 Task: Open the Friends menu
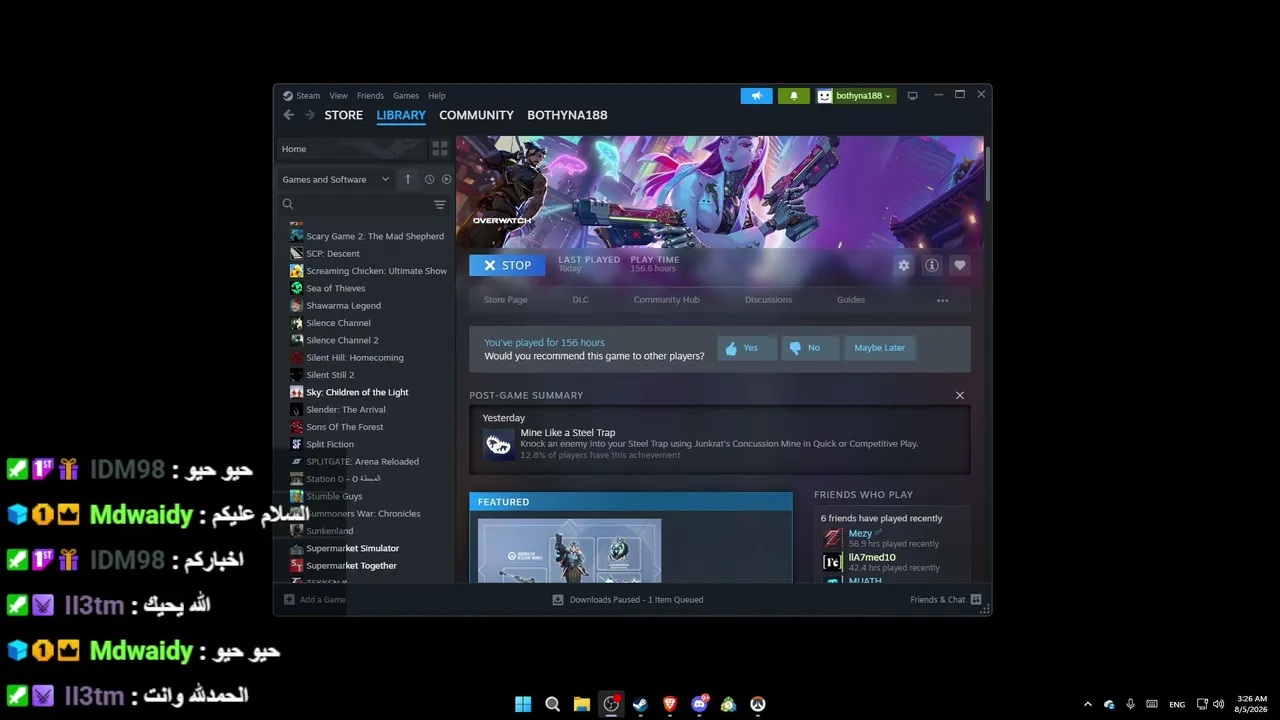pos(370,96)
